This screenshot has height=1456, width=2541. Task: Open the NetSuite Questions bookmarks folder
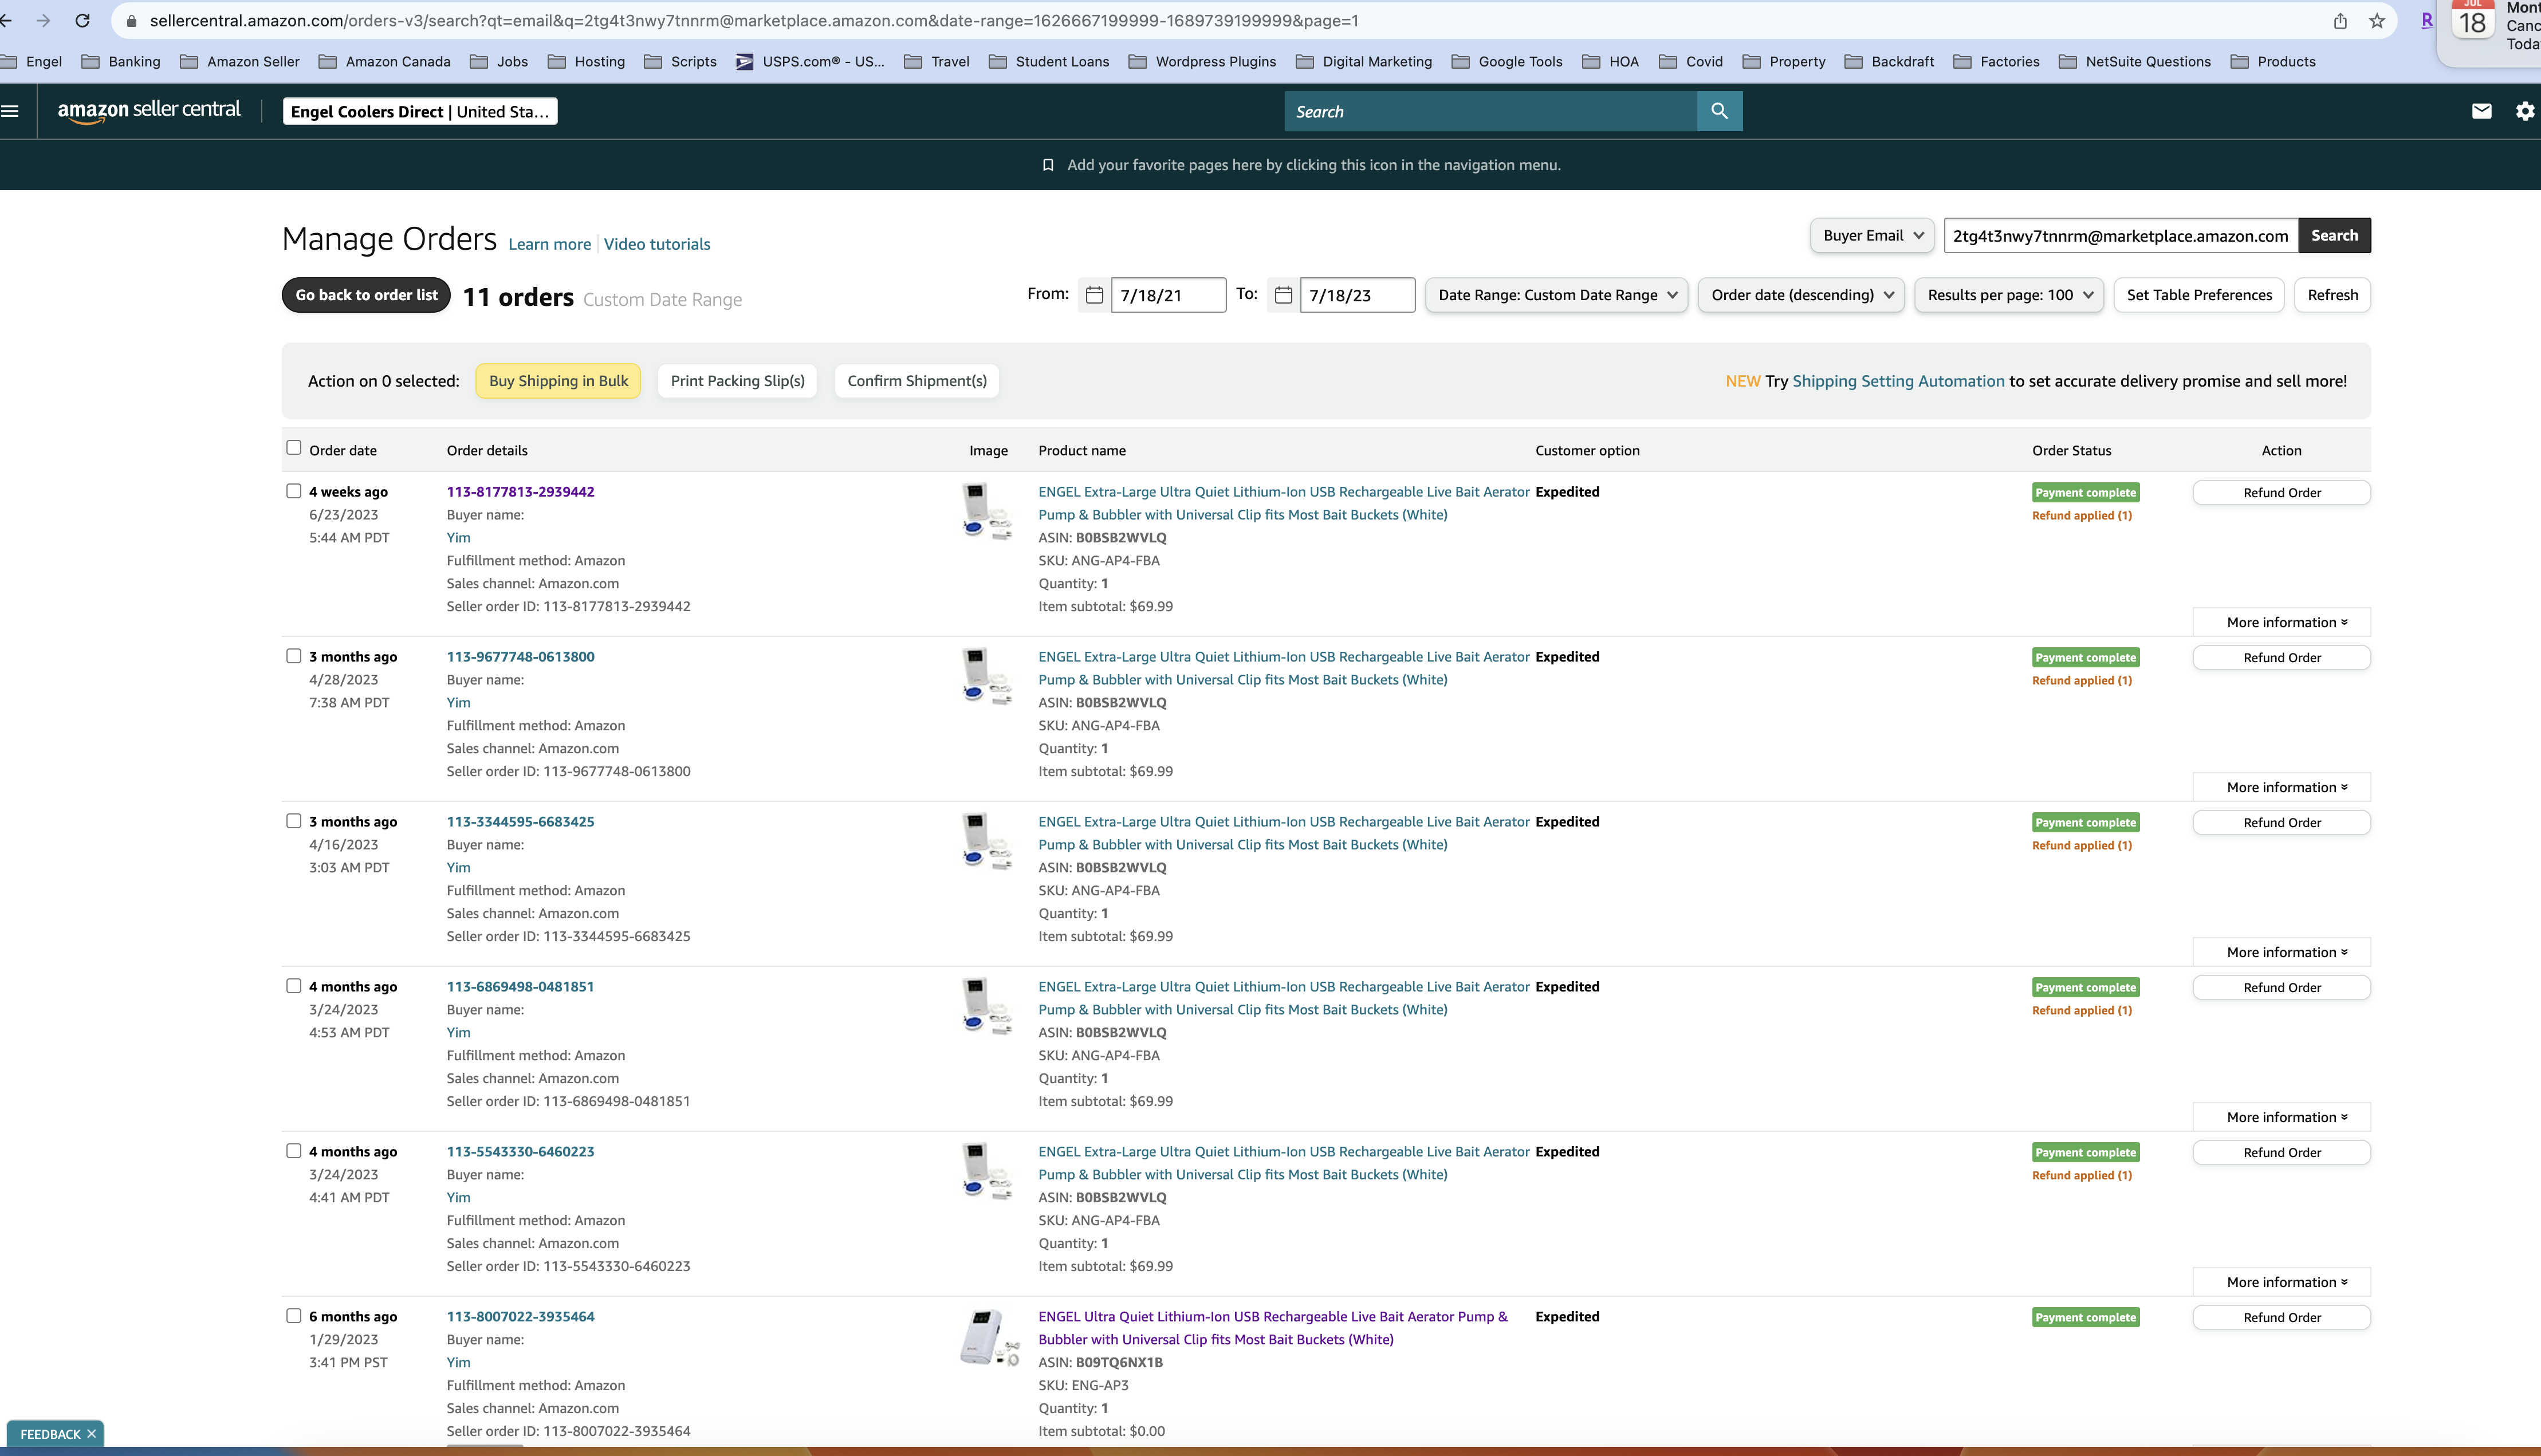coord(2135,62)
